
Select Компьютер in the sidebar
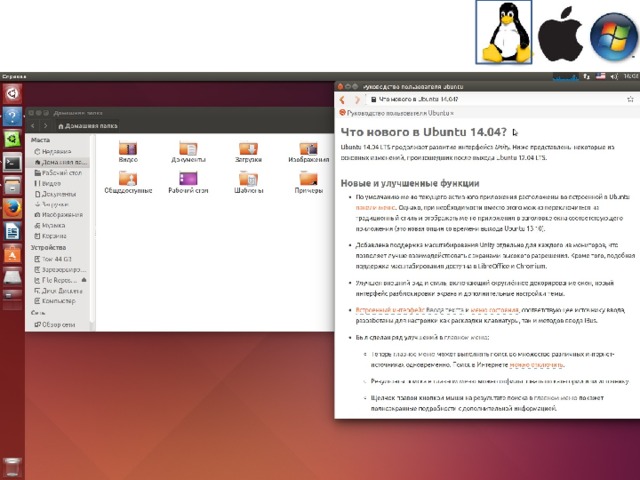[x=59, y=301]
